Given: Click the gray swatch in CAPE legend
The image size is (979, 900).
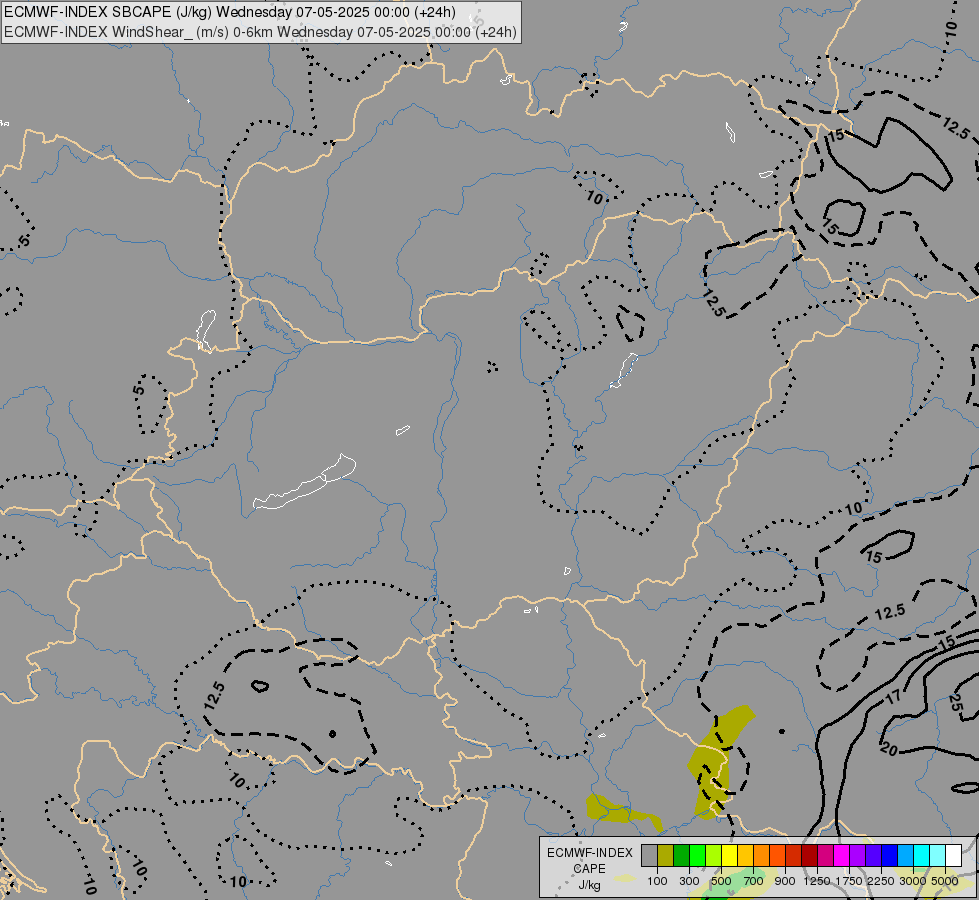Looking at the screenshot, I should click(649, 855).
